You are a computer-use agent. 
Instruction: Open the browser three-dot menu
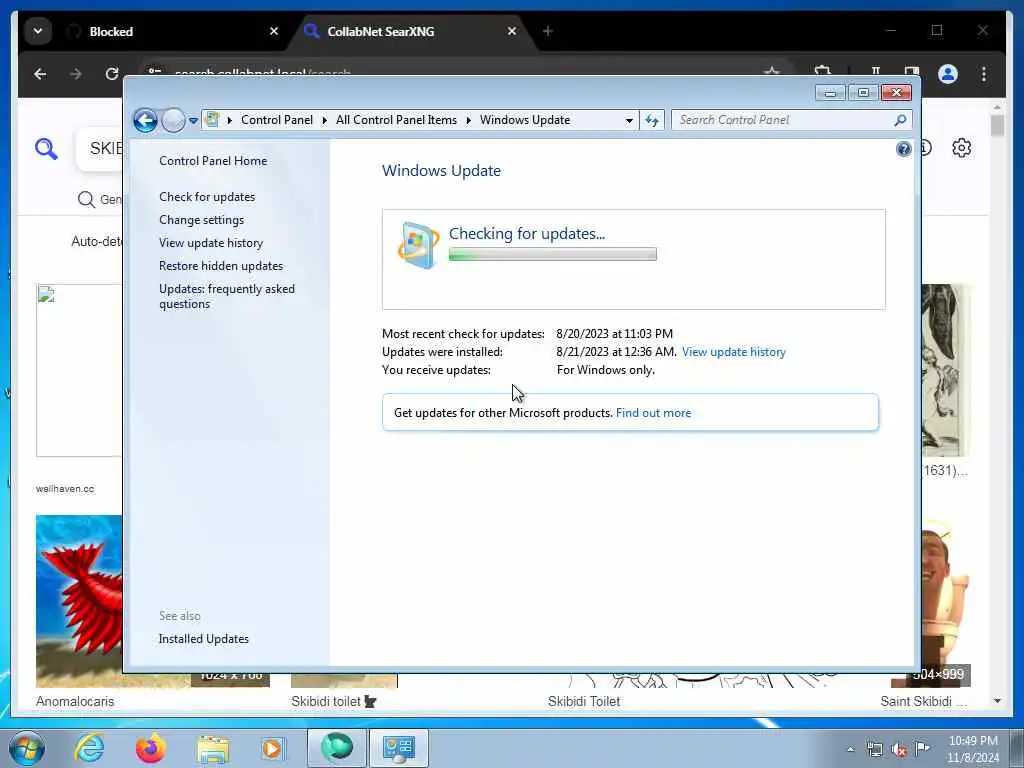click(984, 74)
